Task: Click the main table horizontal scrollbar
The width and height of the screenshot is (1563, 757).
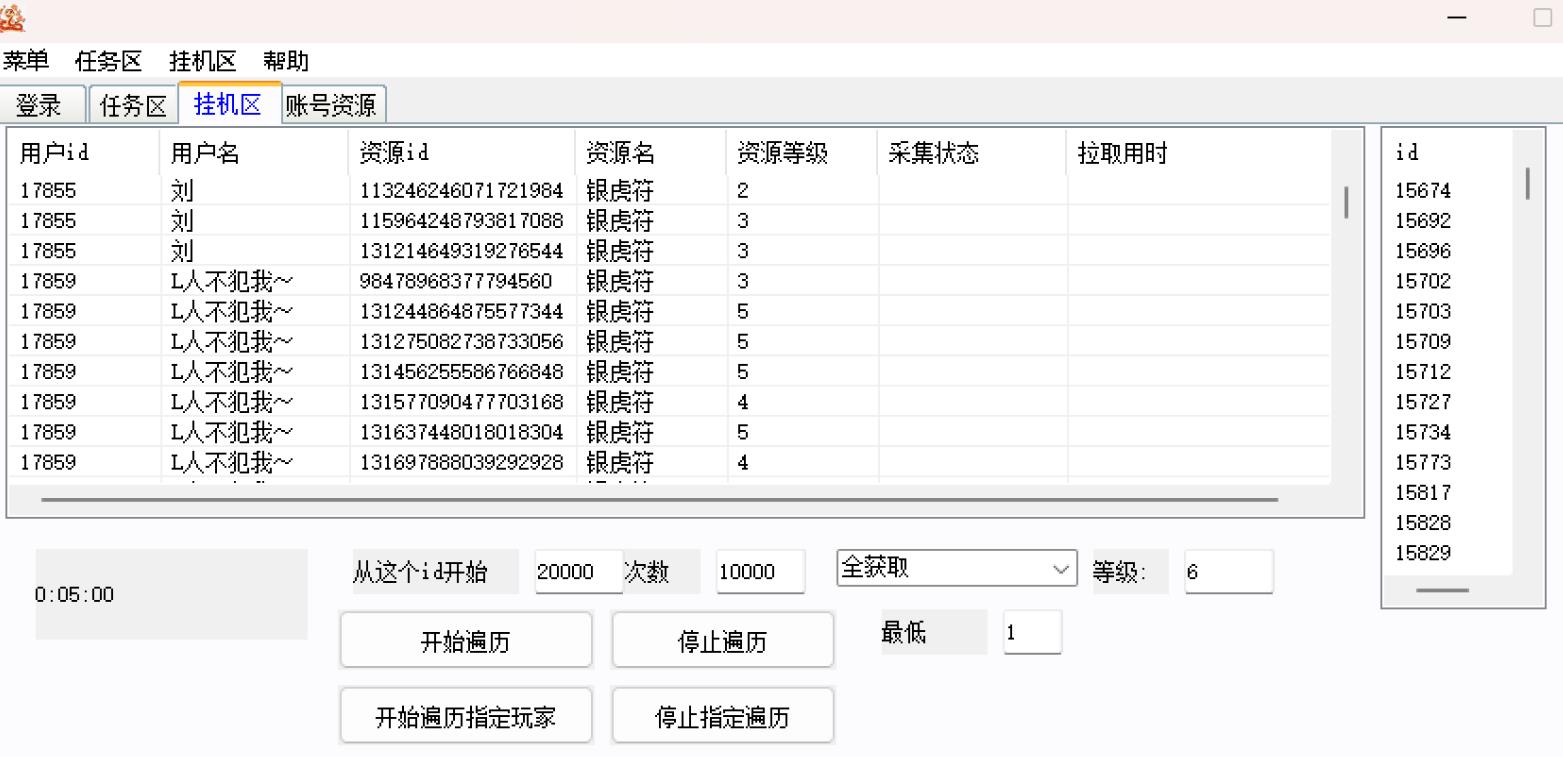Action: [x=660, y=499]
